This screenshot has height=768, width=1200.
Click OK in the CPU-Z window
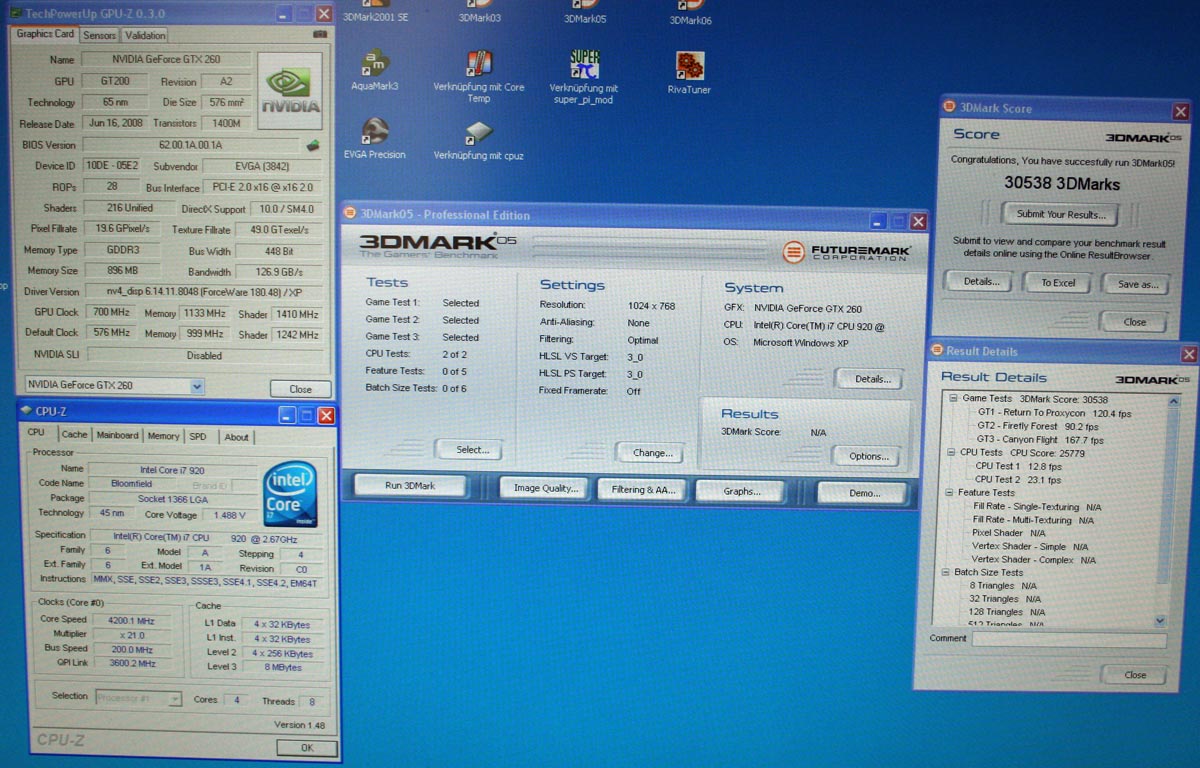[306, 747]
